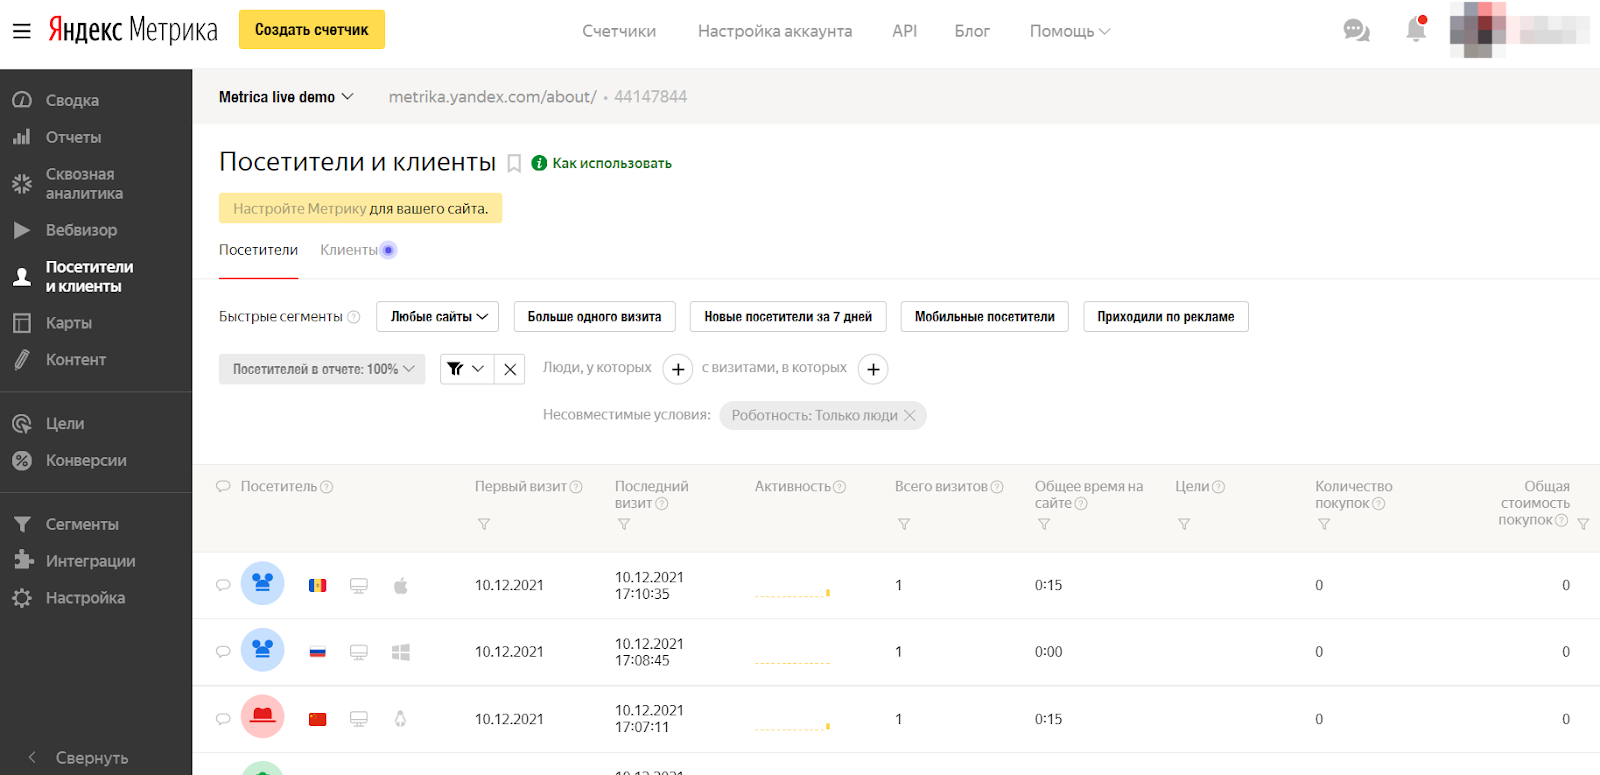Image resolution: width=1600 pixels, height=775 pixels.
Task: Click the metrika.yandex.com/about/ counter address
Action: 493,97
